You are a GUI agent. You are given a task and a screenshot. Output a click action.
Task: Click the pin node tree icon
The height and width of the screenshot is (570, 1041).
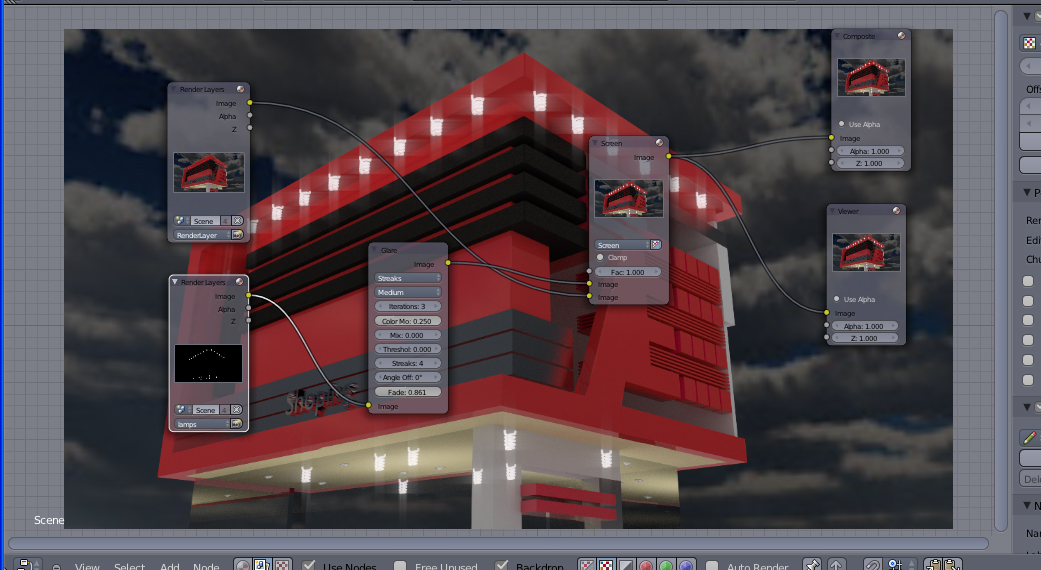[x=812, y=565]
